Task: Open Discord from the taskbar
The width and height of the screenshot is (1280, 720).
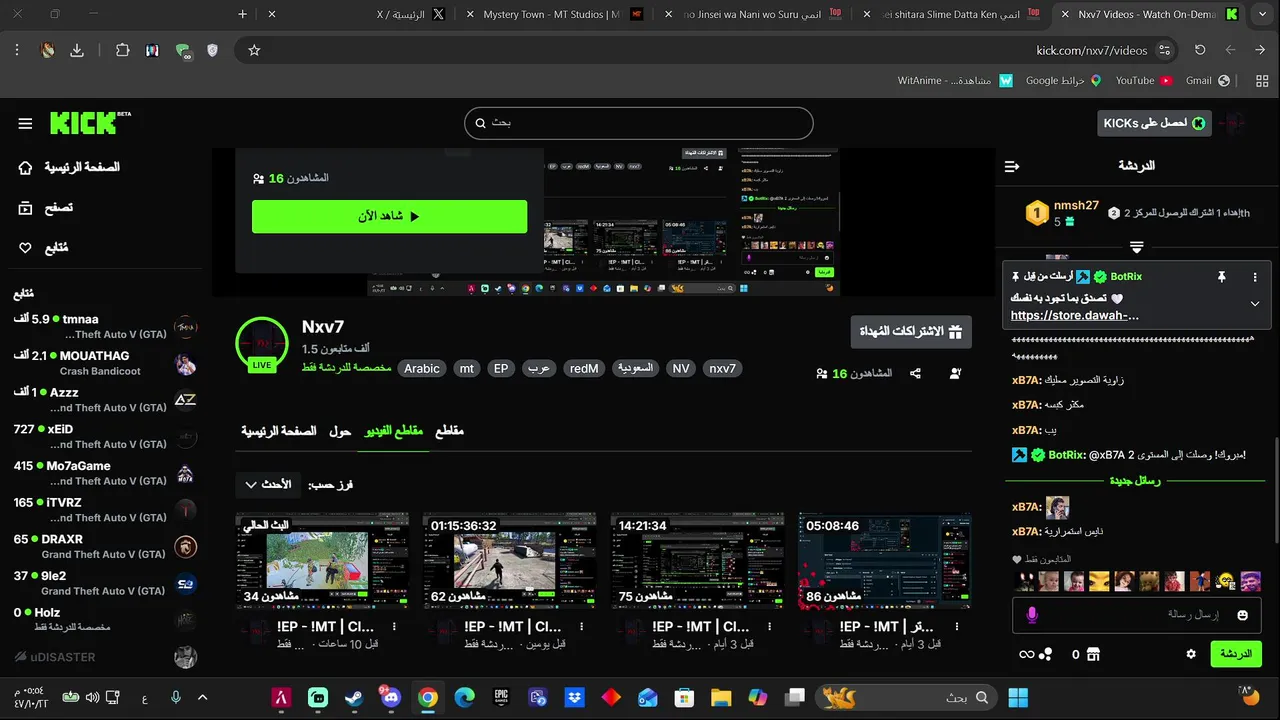Action: click(390, 697)
